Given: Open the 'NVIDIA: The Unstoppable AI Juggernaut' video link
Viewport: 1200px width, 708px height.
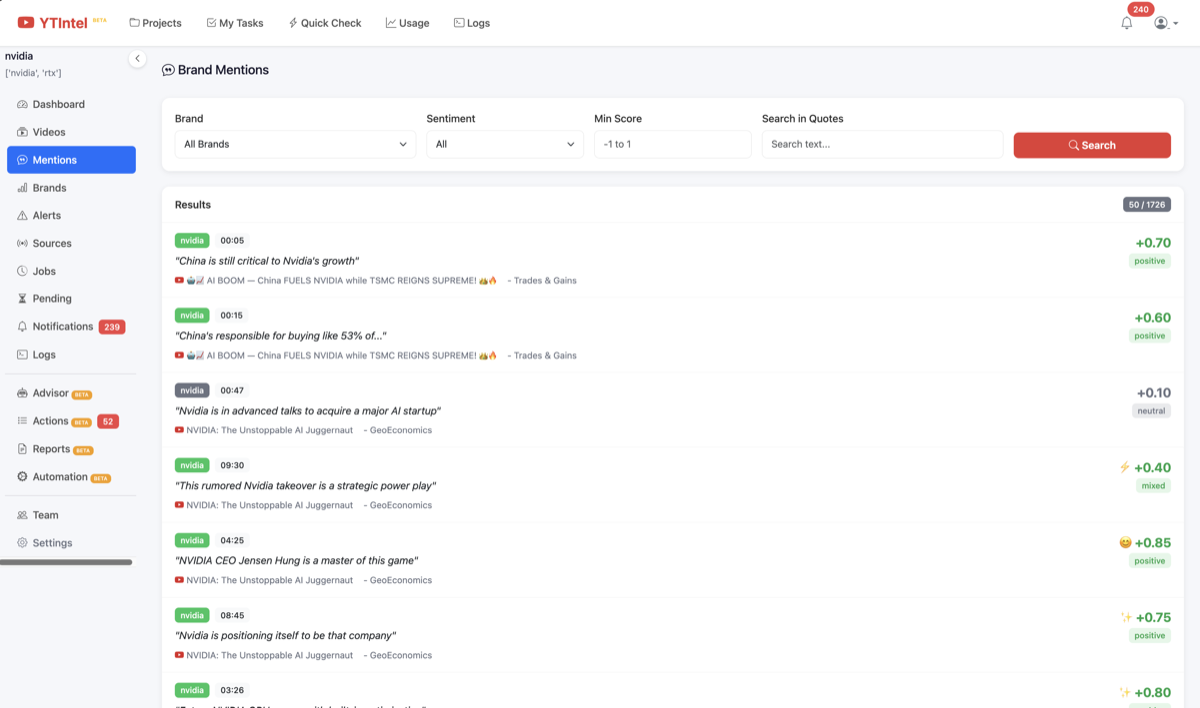Looking at the screenshot, I should coord(269,430).
